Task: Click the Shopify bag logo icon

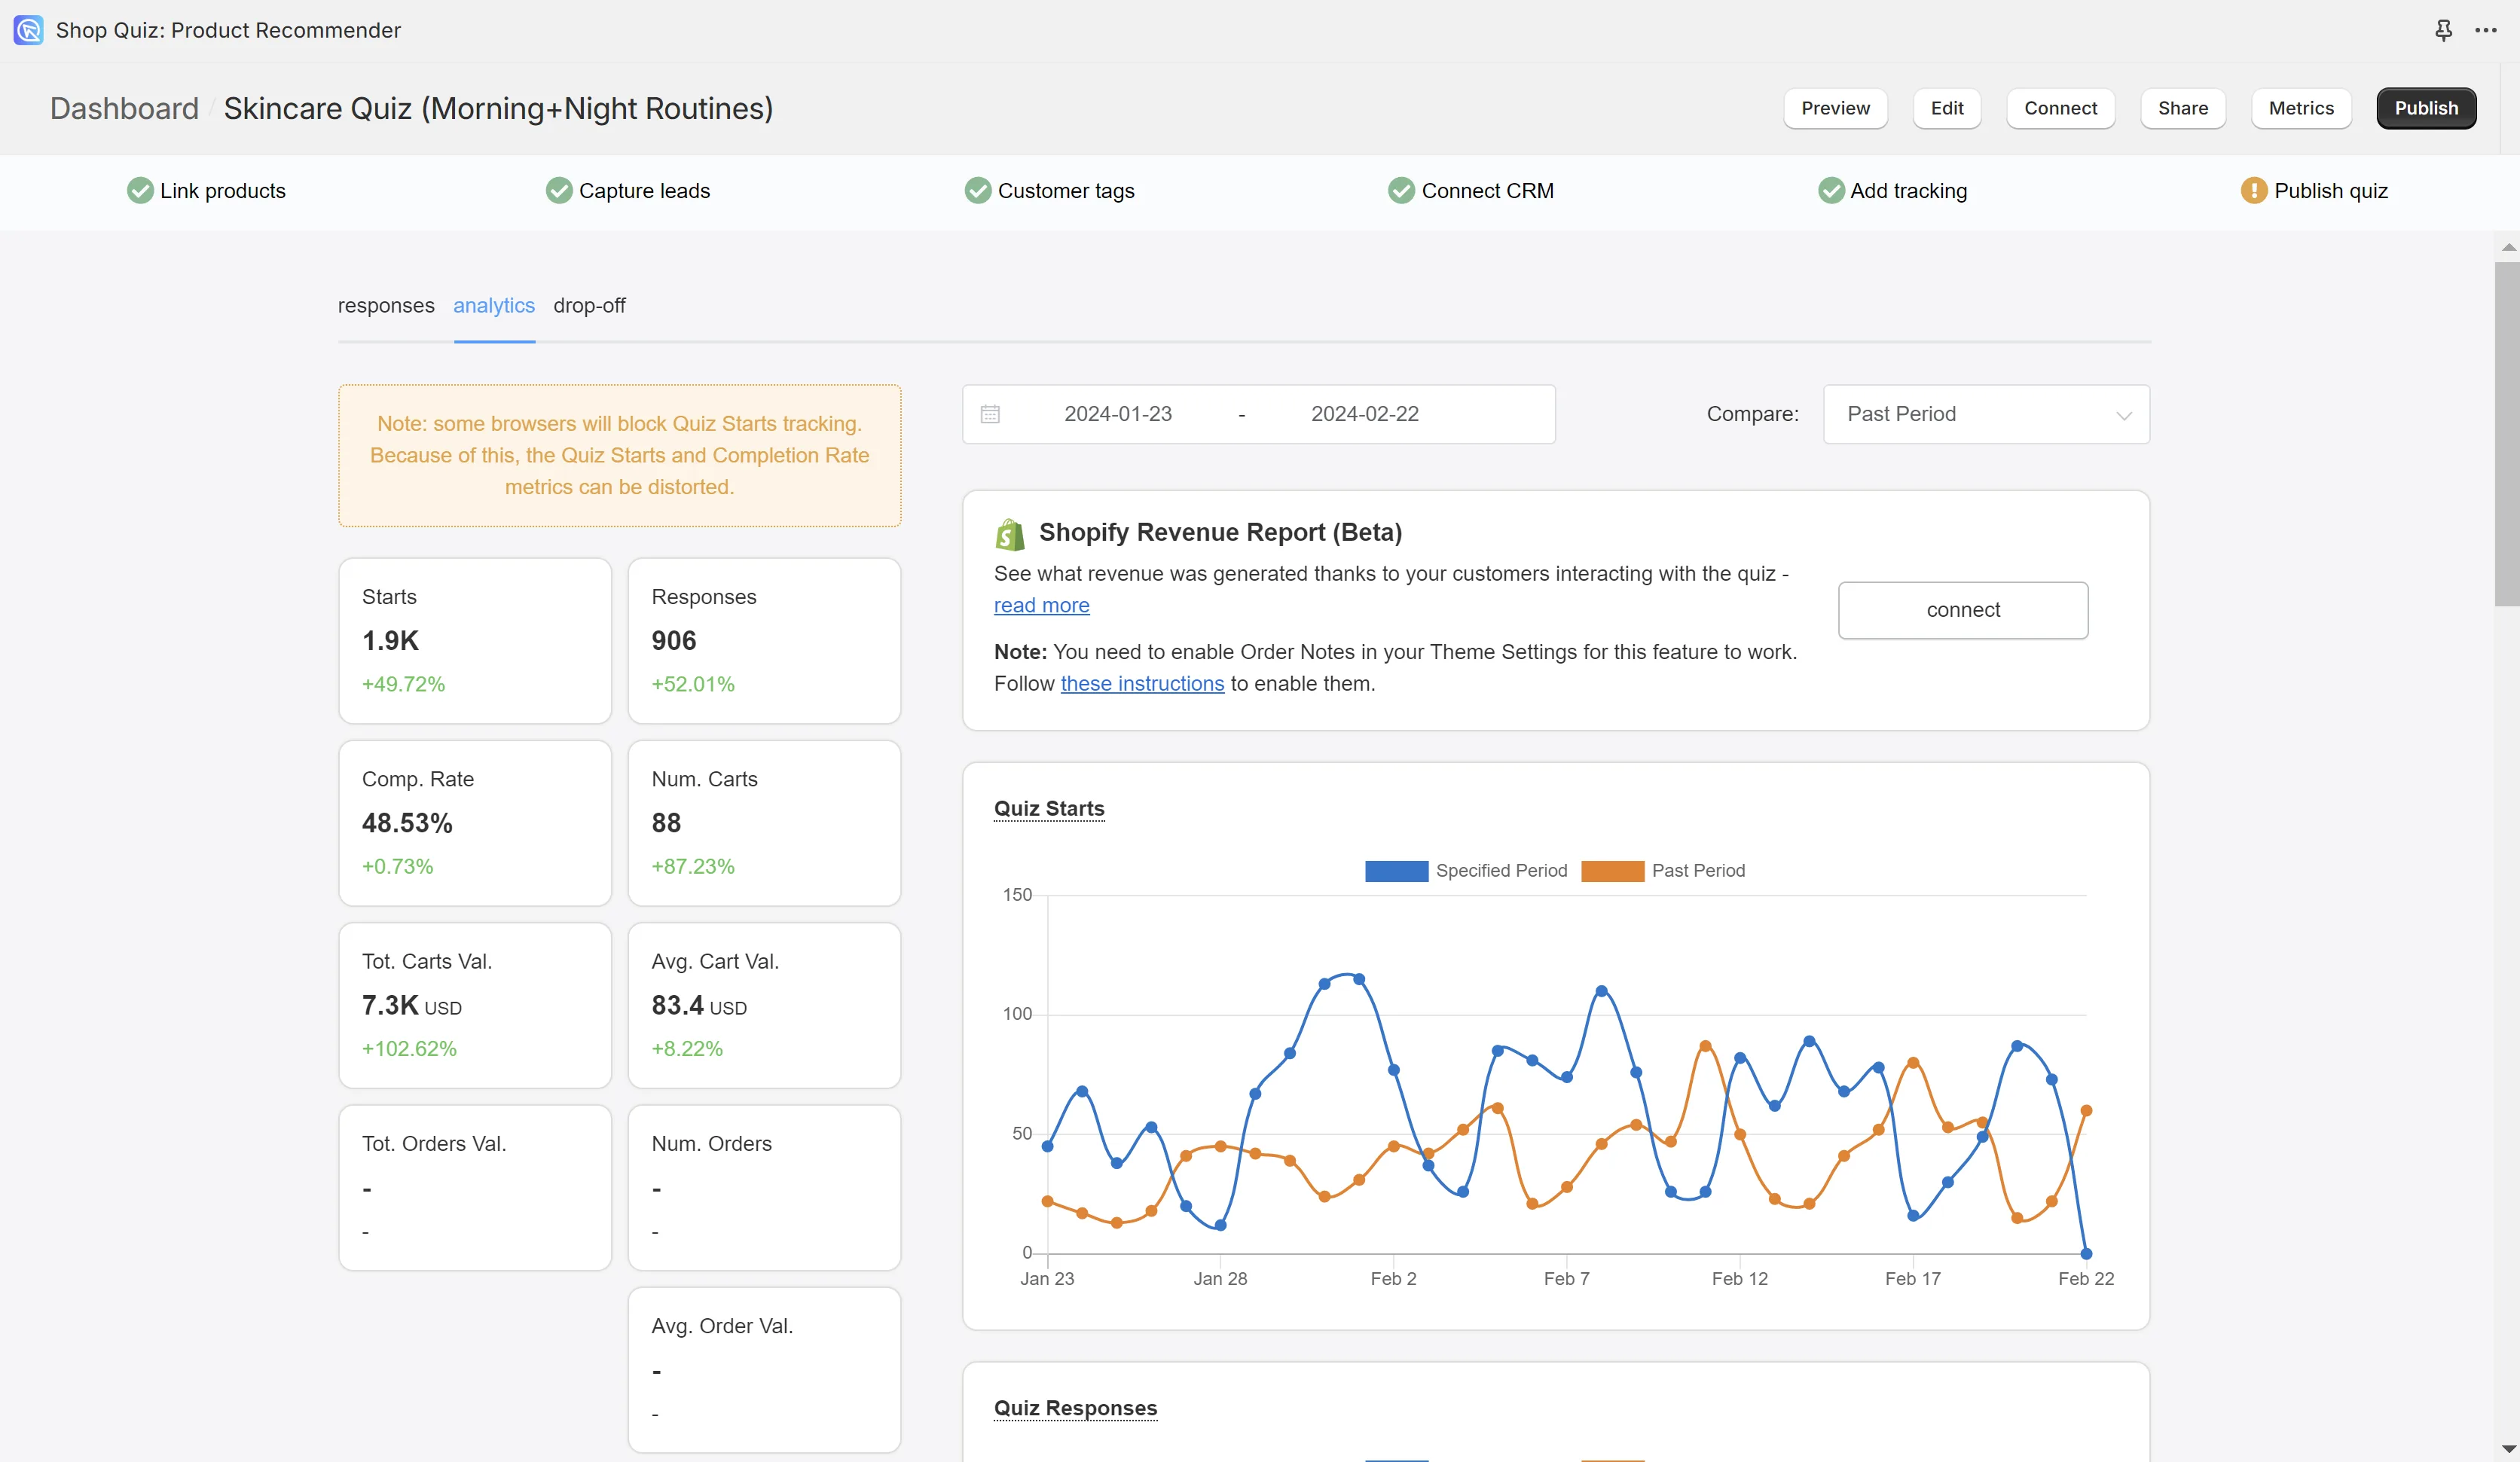Action: pyautogui.click(x=1010, y=534)
